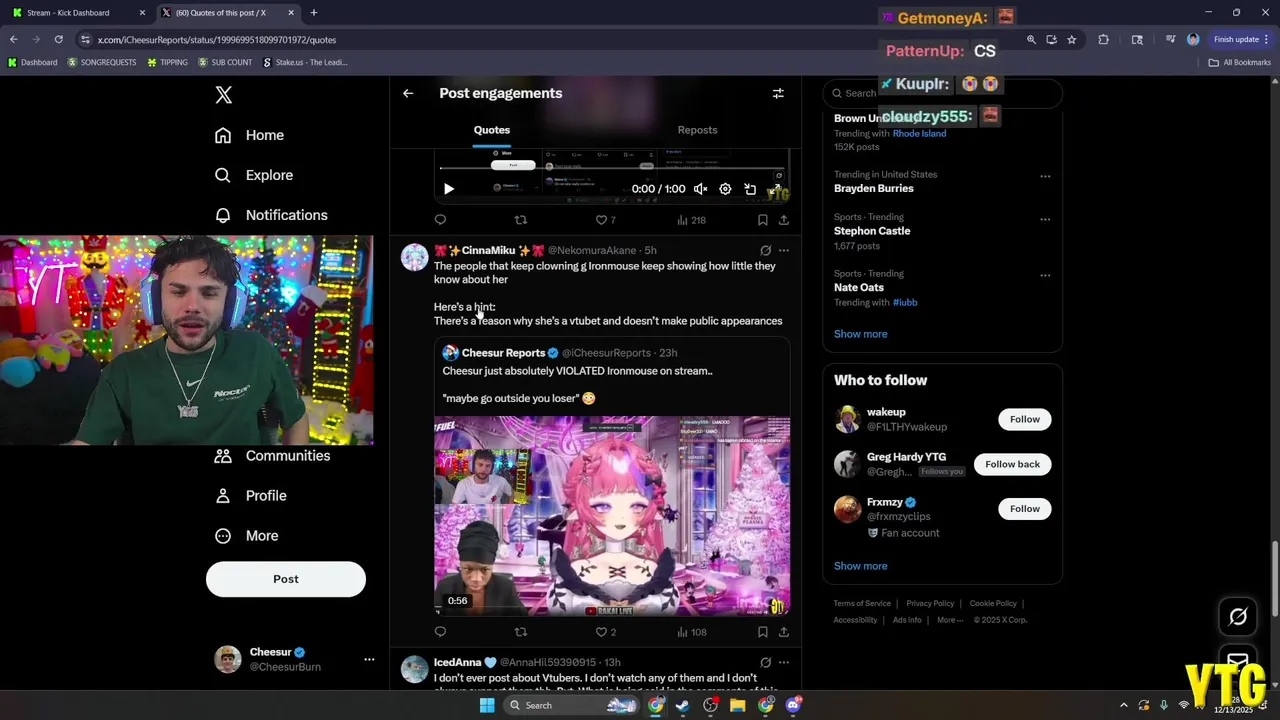Play the video in the top post
This screenshot has height=720, width=1280.
(449, 189)
